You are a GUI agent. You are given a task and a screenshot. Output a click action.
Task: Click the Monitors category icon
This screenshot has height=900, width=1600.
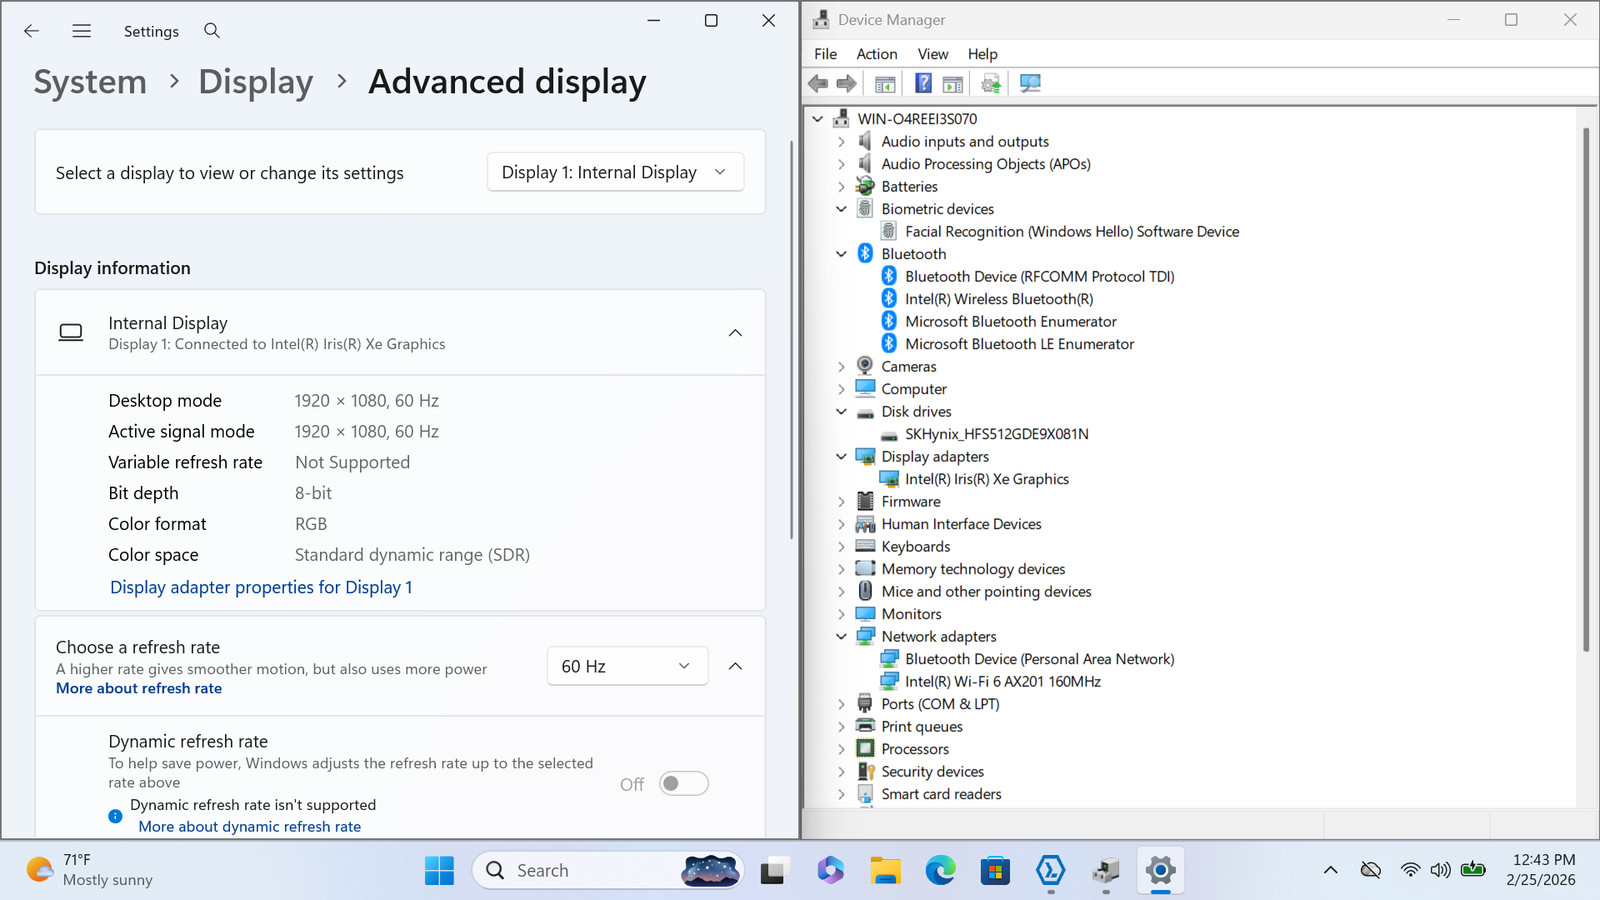tap(865, 614)
